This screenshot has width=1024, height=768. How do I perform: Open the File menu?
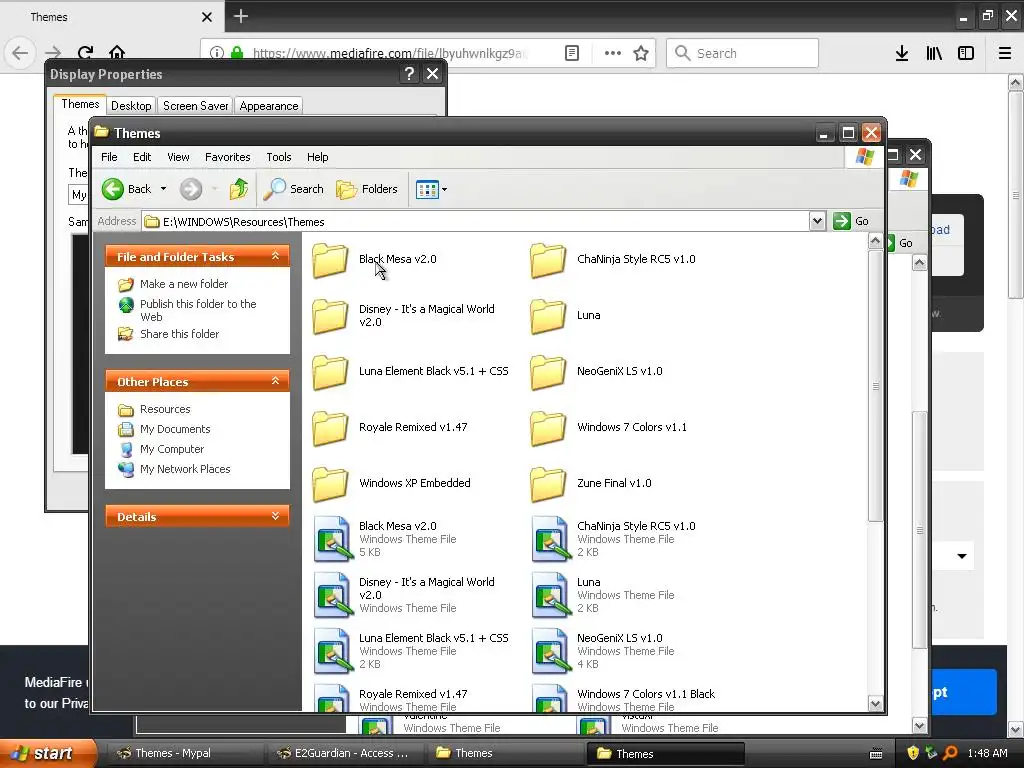tap(109, 157)
